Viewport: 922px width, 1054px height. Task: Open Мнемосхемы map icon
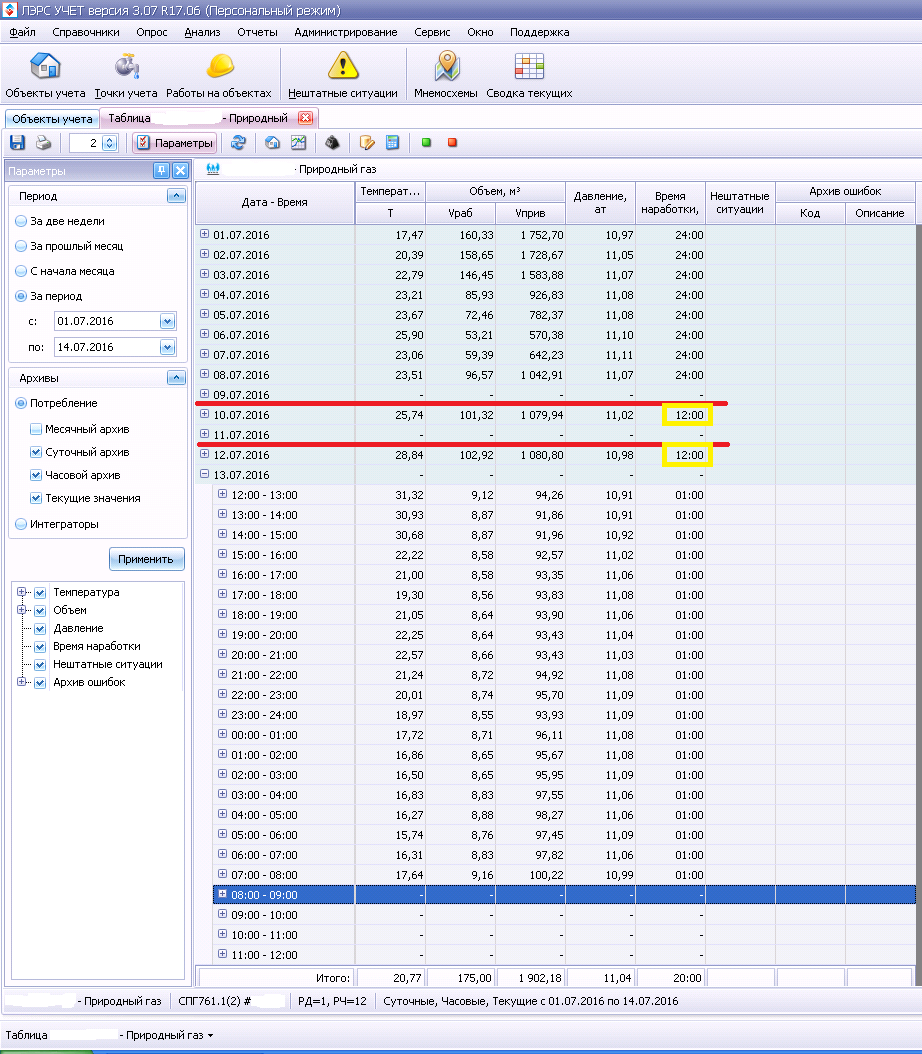click(447, 66)
